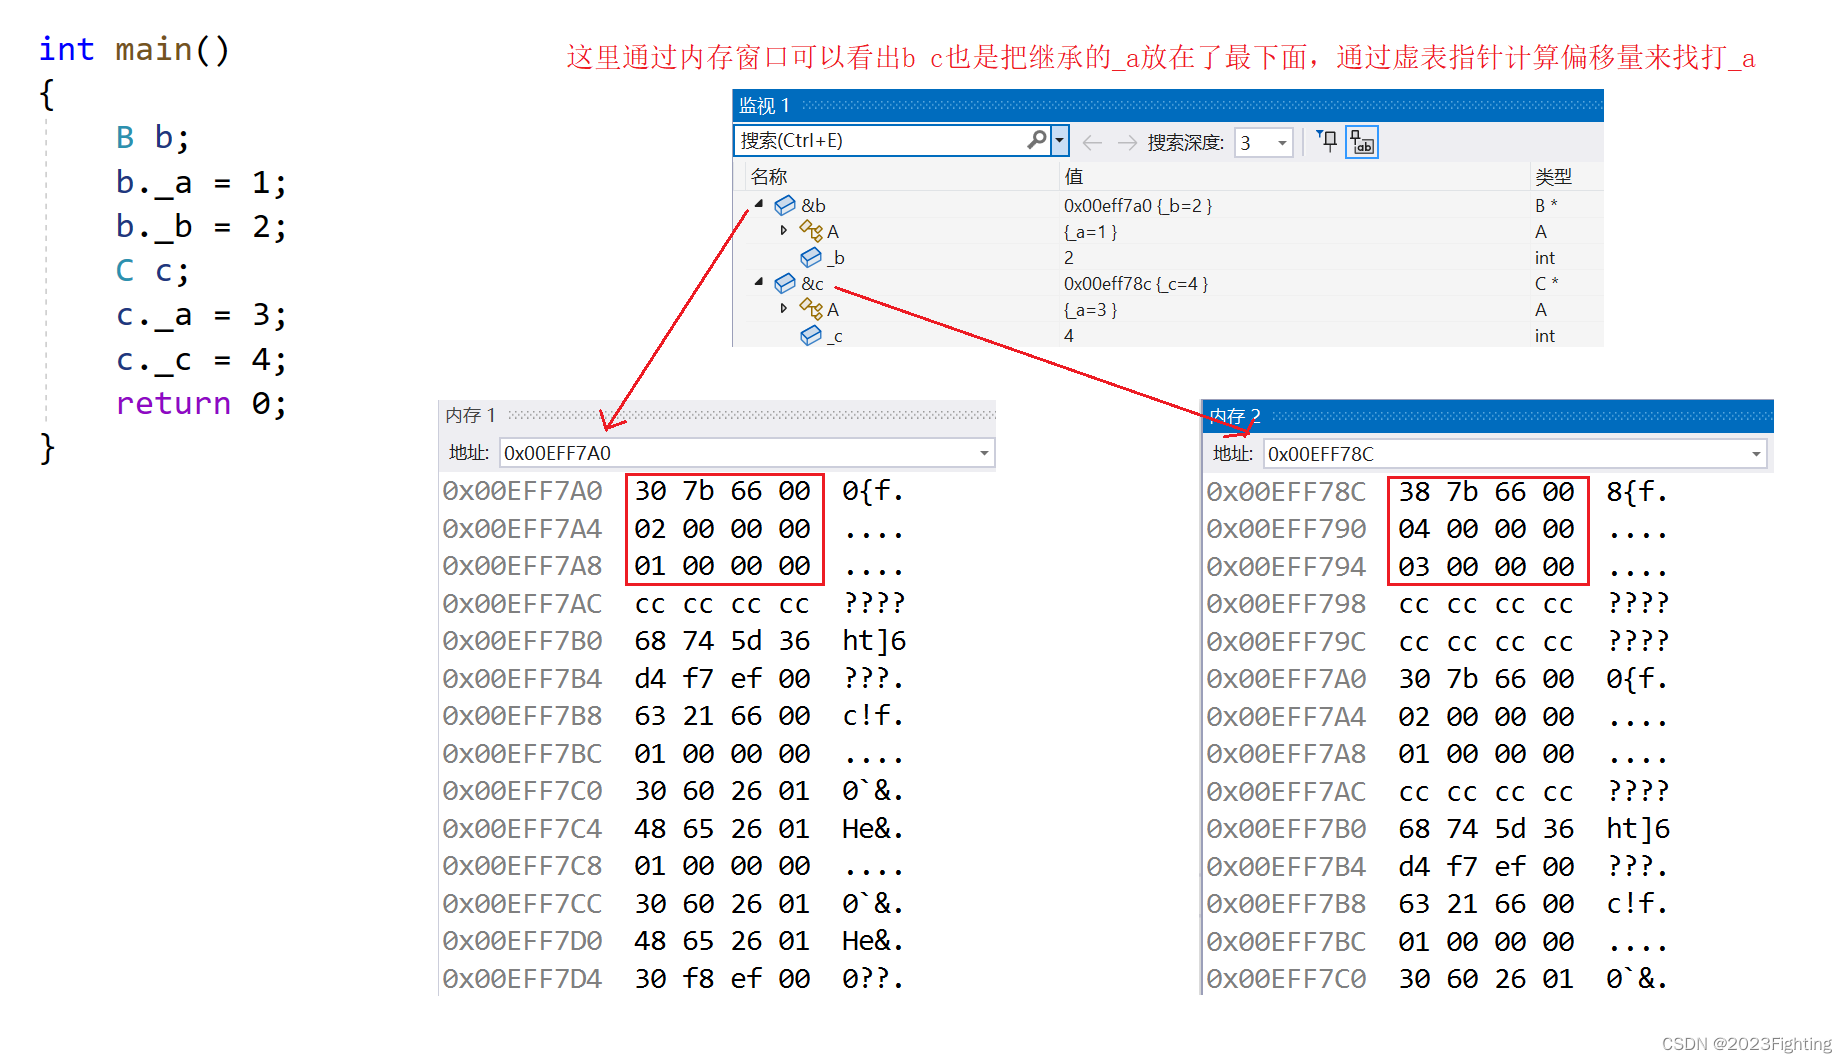Image resolution: width=1847 pixels, height=1063 pixels.
Task: Click address 0x00EFF7C0 in Memory 2
Action: point(1286,979)
